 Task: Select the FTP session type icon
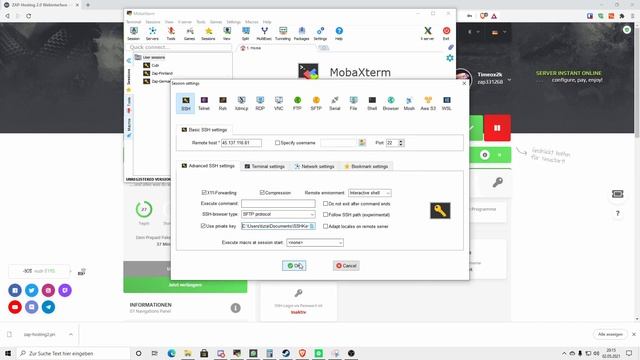297,103
